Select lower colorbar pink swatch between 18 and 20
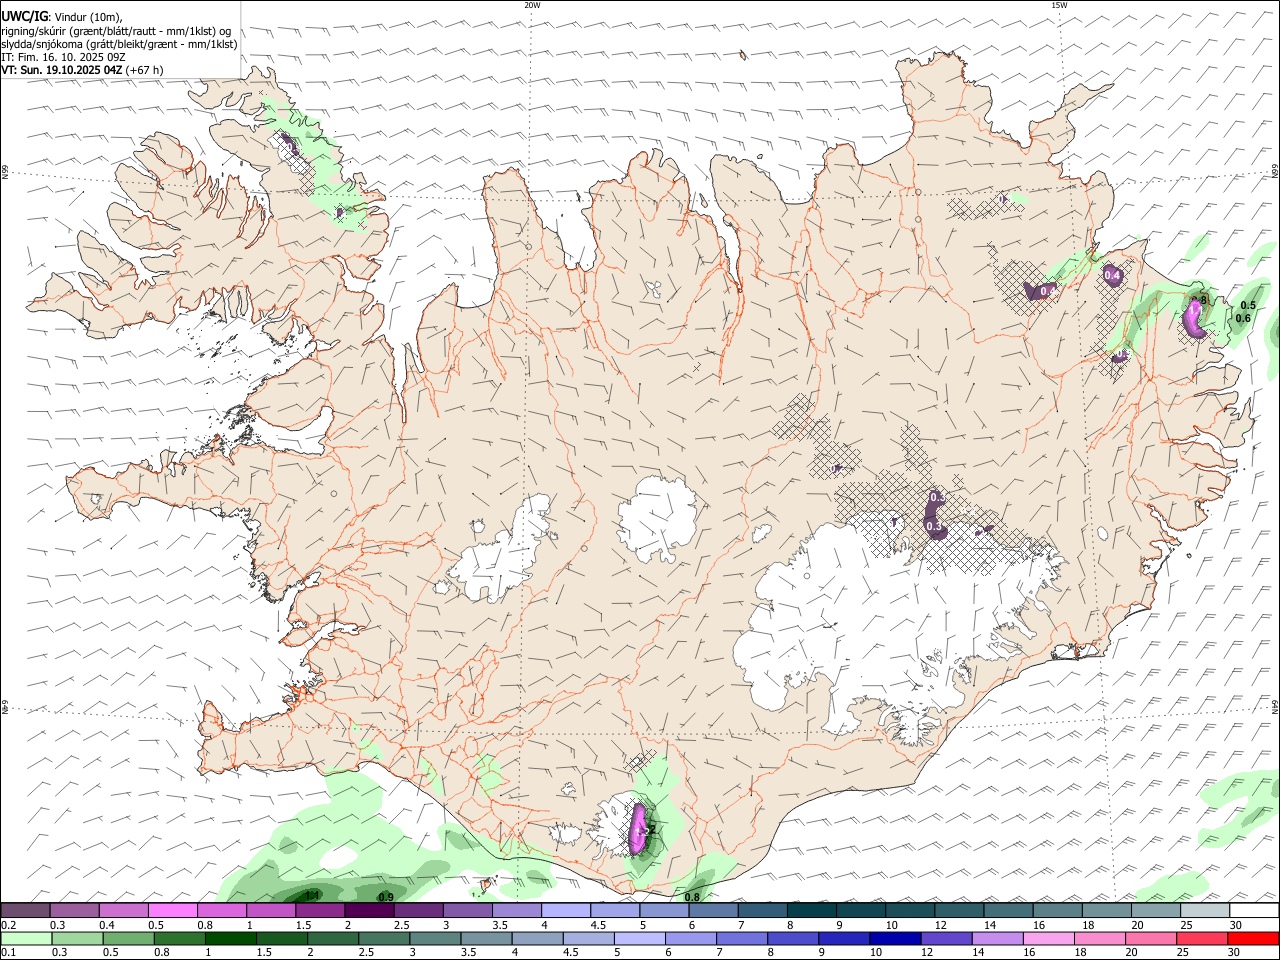 pyautogui.click(x=1099, y=938)
